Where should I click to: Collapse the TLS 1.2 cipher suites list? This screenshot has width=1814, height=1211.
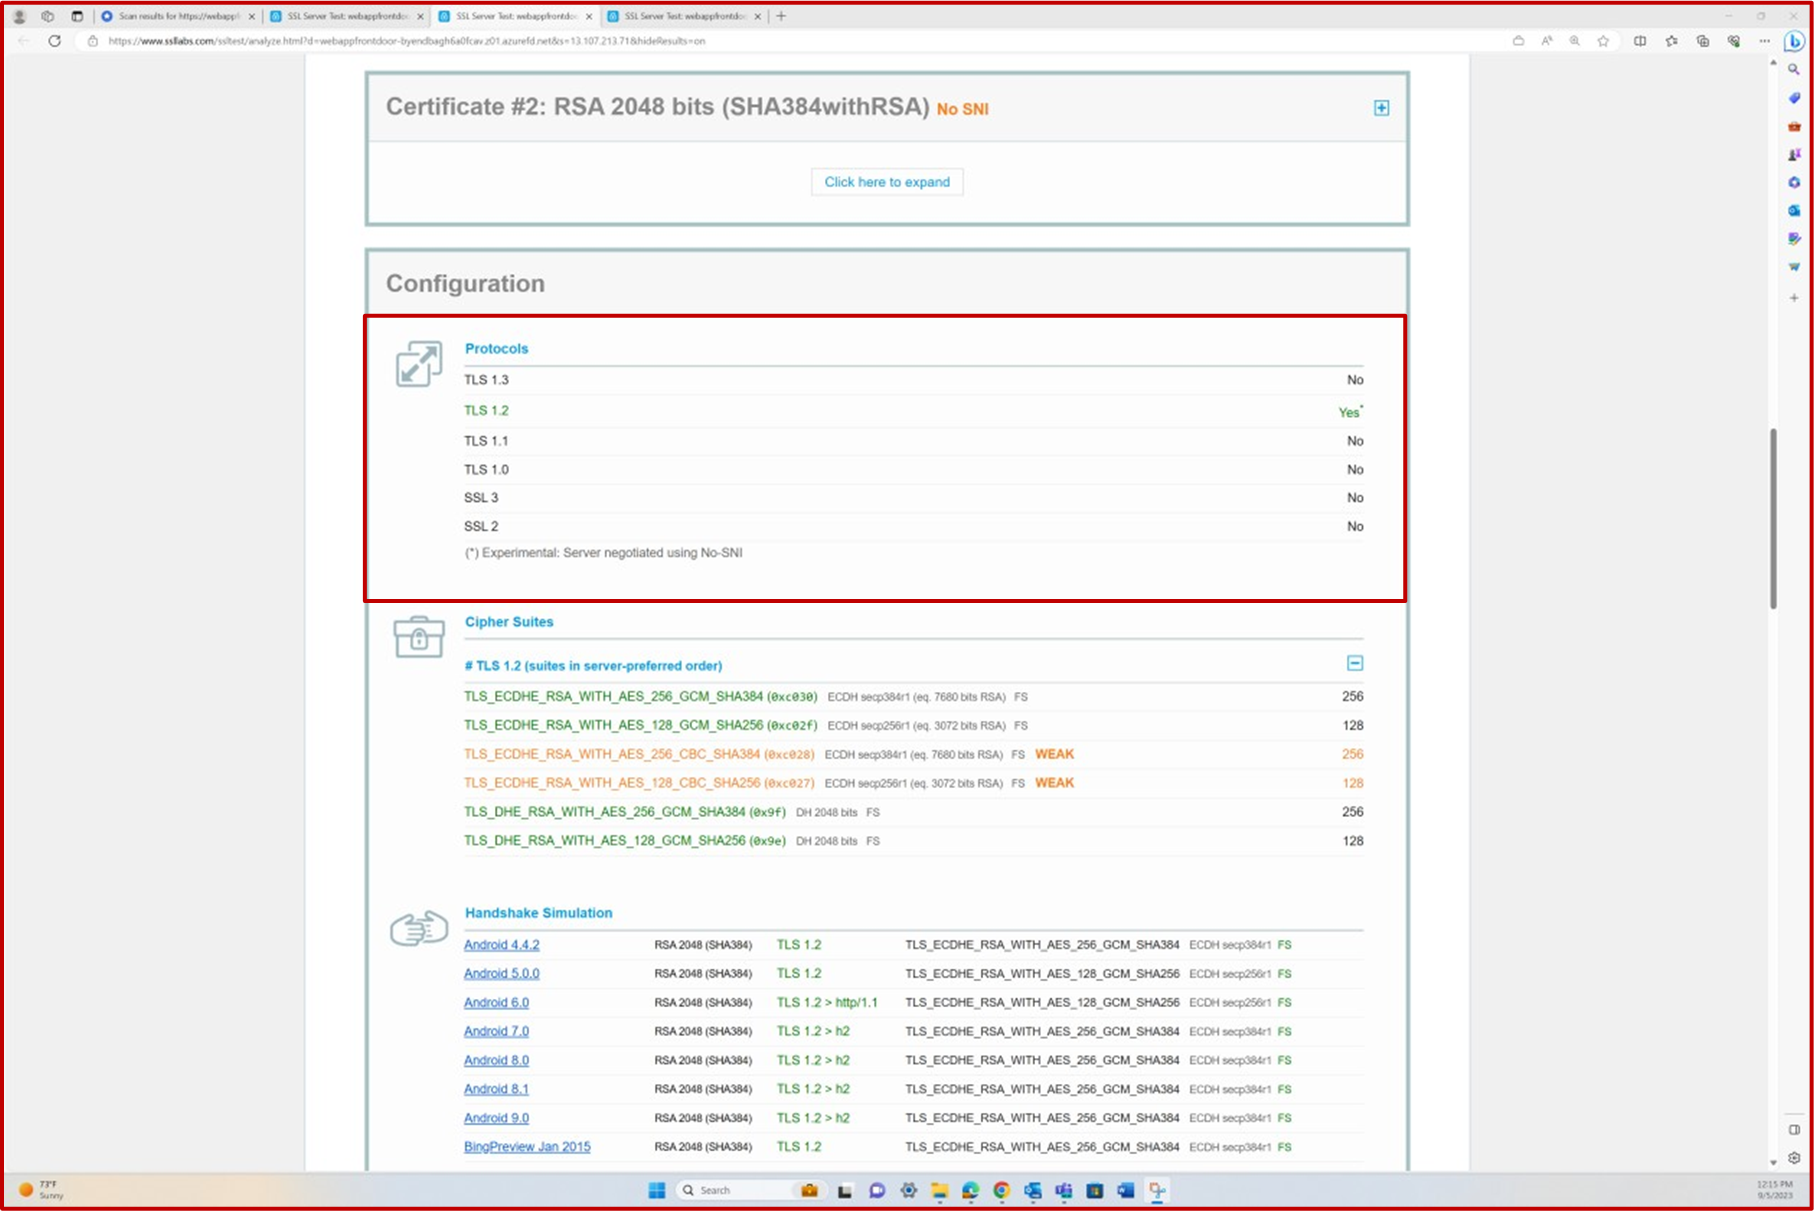pos(1356,663)
